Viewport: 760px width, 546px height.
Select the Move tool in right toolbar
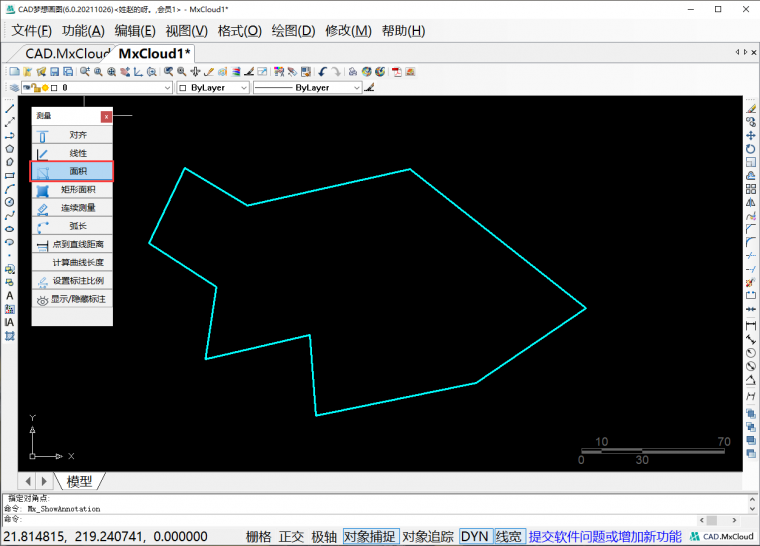[x=751, y=135]
